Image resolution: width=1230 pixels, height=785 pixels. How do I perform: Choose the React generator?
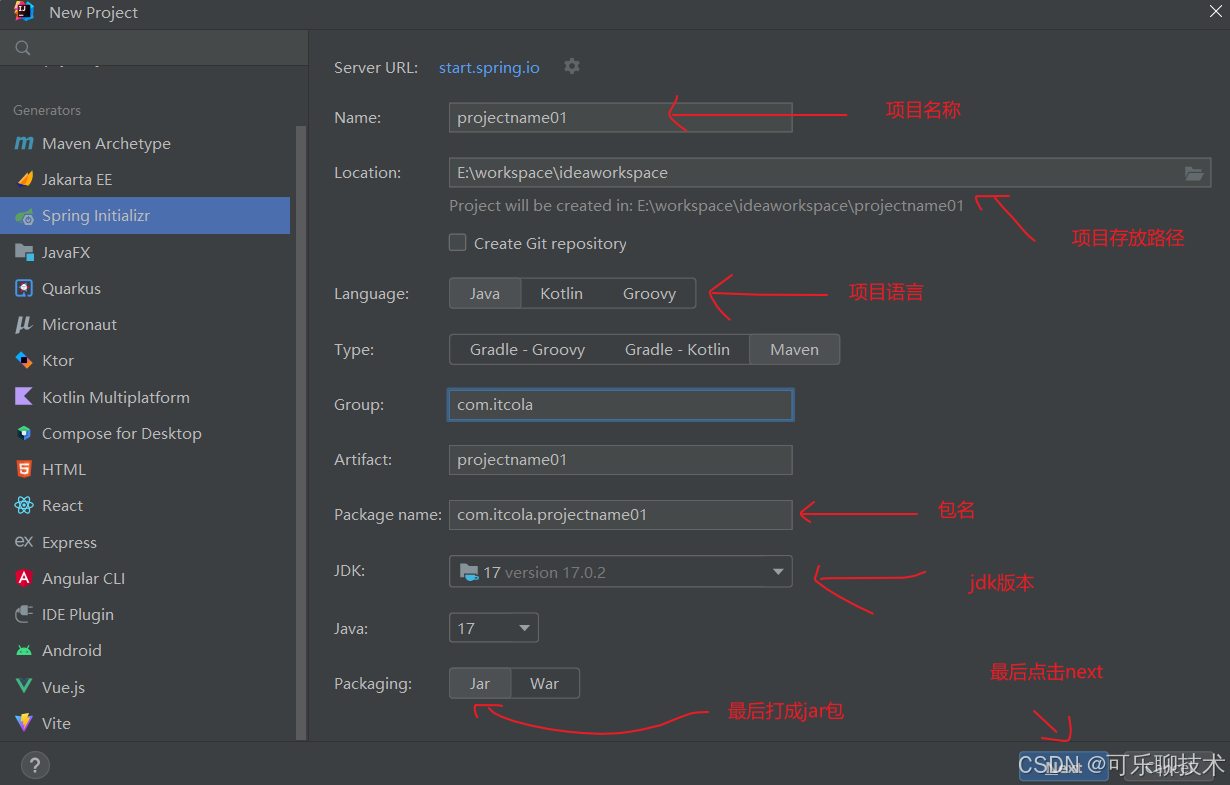(x=145, y=505)
